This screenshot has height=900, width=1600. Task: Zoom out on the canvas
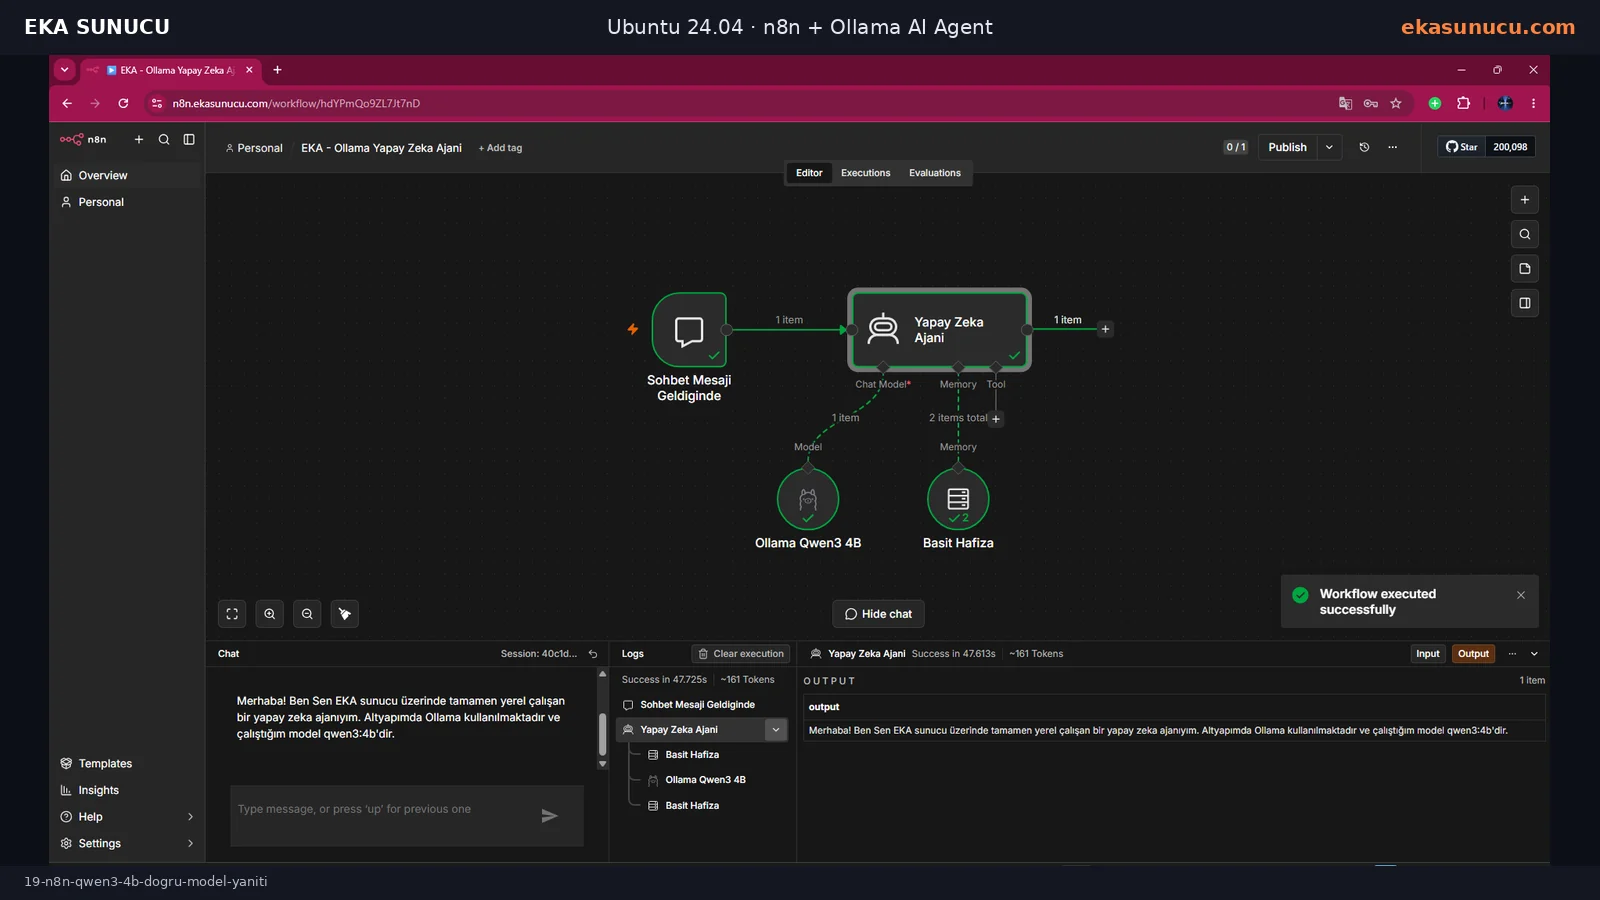(307, 614)
